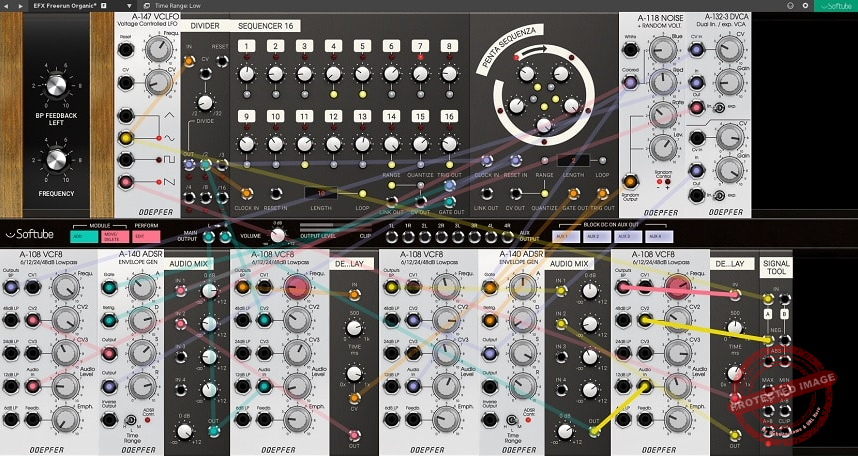Click the Sequencer 16 CLOCK IN jack
The width and height of the screenshot is (858, 456).
246,193
